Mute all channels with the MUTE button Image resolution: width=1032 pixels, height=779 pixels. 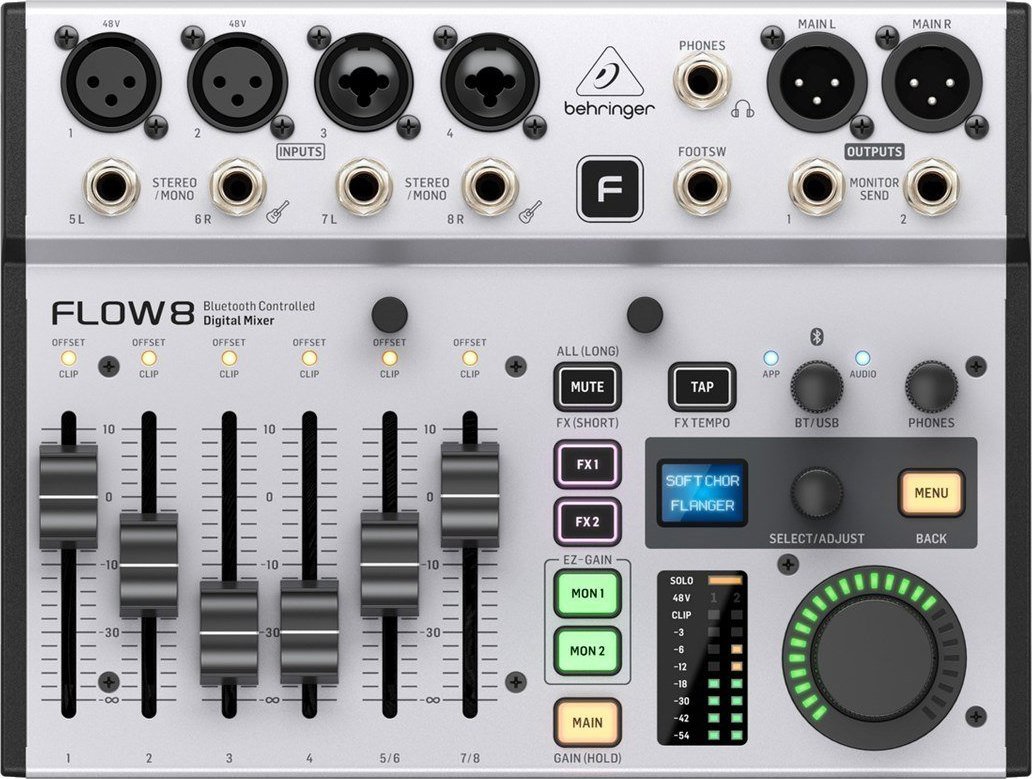[587, 387]
